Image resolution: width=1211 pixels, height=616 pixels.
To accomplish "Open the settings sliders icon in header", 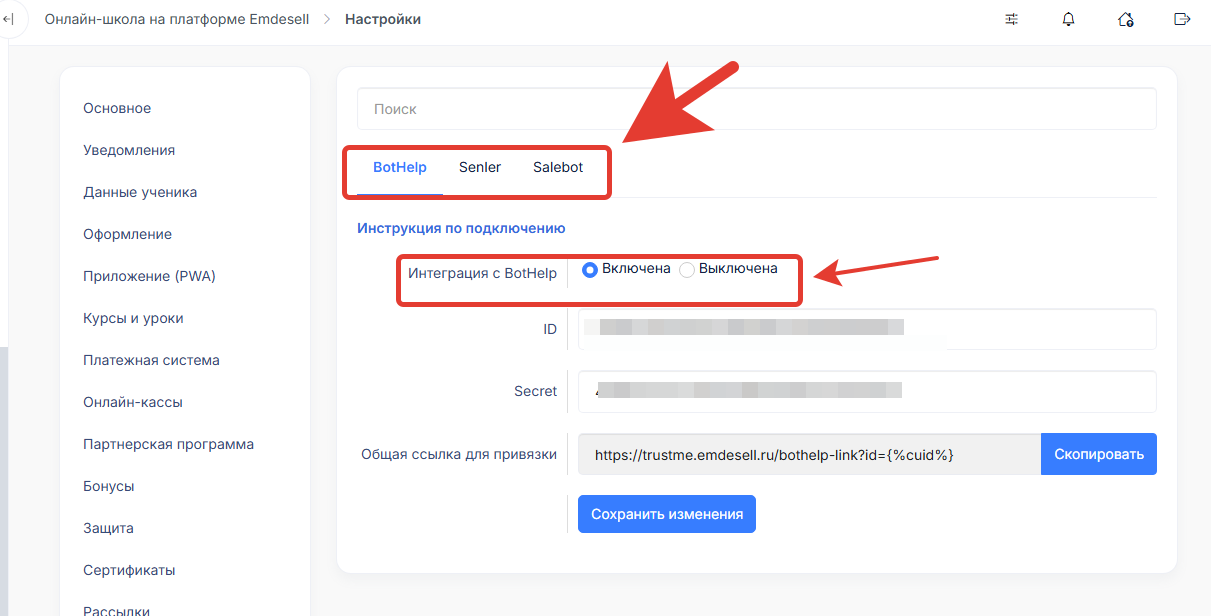I will [x=1012, y=19].
